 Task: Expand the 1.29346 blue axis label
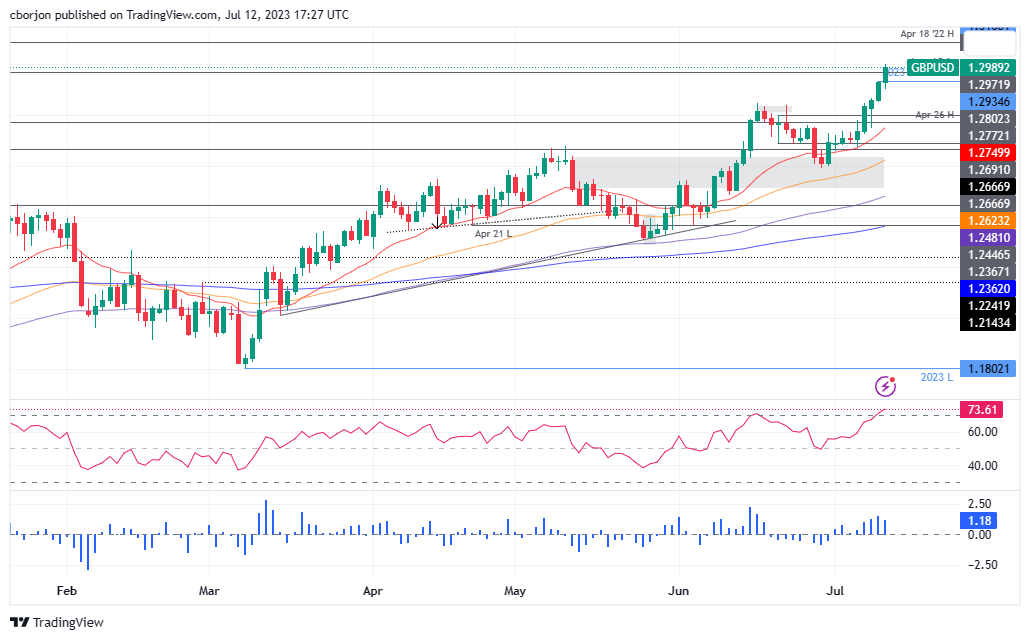[x=988, y=101]
